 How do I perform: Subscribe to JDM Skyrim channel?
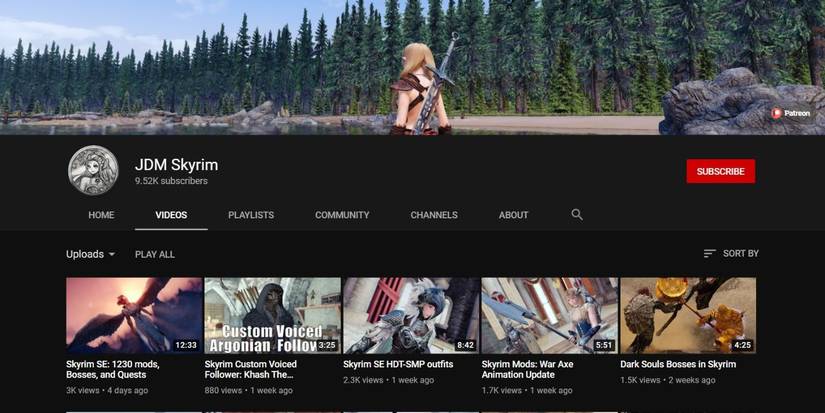[x=720, y=172]
